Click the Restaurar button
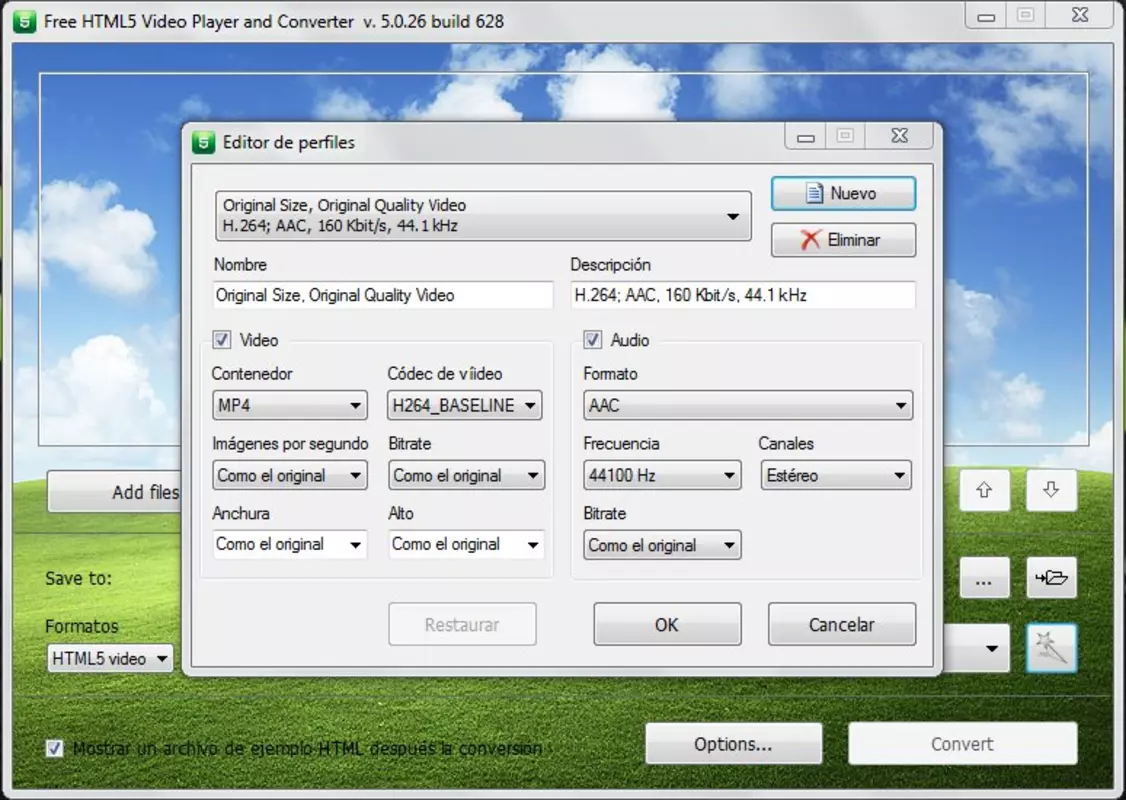Viewport: 1126px width, 800px height. tap(462, 624)
